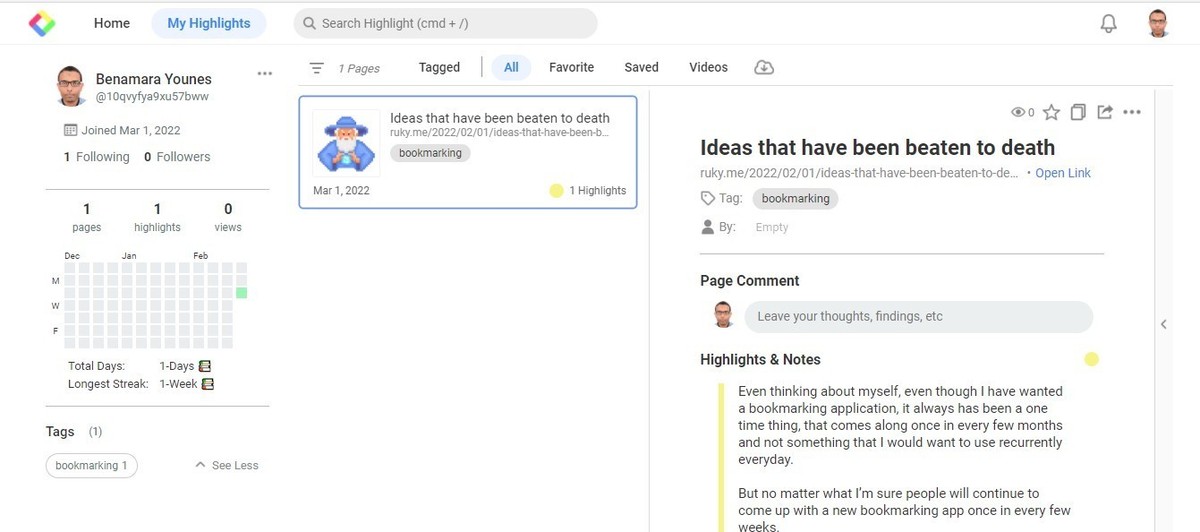This screenshot has width=1200, height=532.
Task: Collapse the right panel with the chevron
Action: pyautogui.click(x=1163, y=324)
